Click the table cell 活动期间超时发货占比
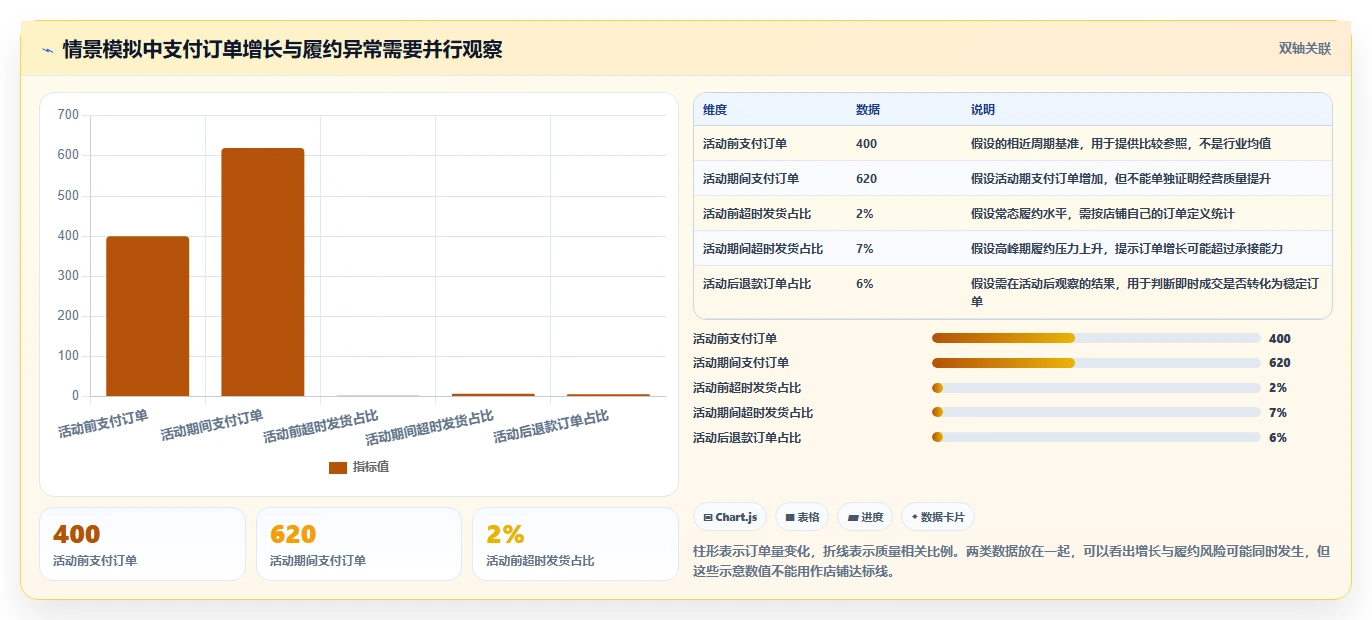The image size is (1372, 620). click(763, 249)
